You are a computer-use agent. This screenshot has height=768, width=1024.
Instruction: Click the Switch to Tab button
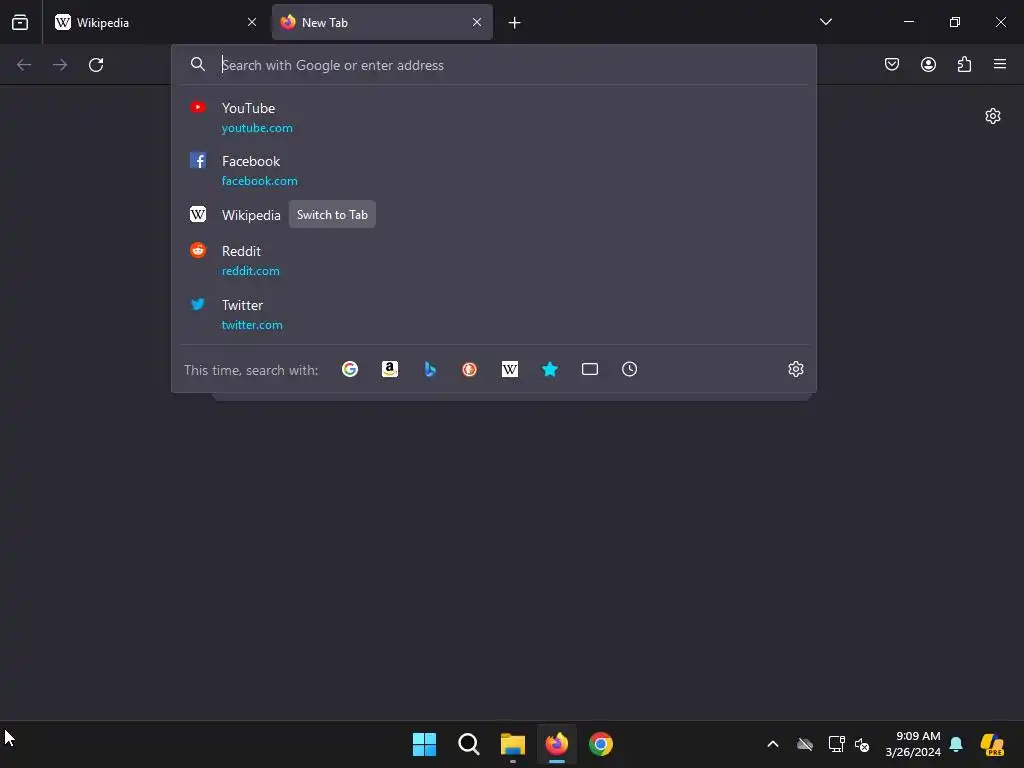pyautogui.click(x=332, y=215)
